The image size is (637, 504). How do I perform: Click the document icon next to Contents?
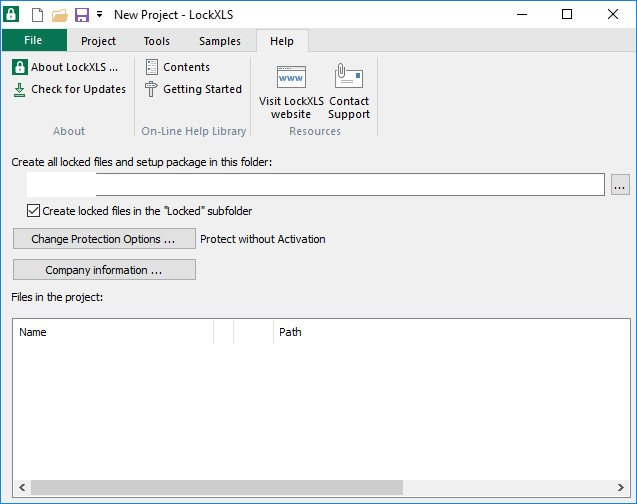pyautogui.click(x=152, y=67)
